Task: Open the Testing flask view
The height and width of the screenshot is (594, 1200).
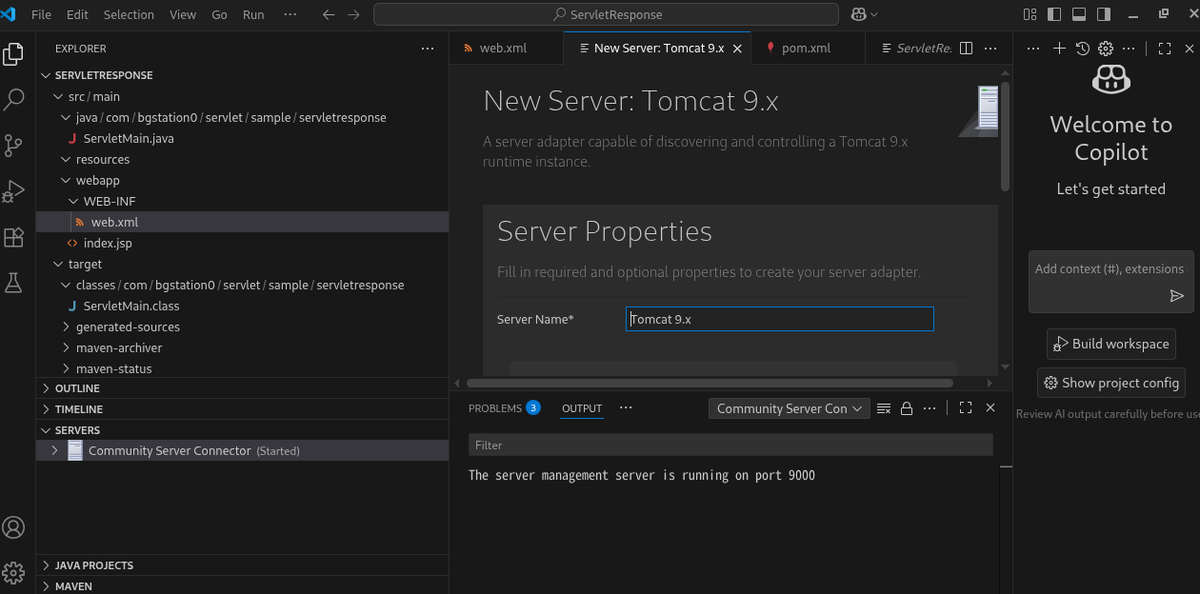Action: 14,283
